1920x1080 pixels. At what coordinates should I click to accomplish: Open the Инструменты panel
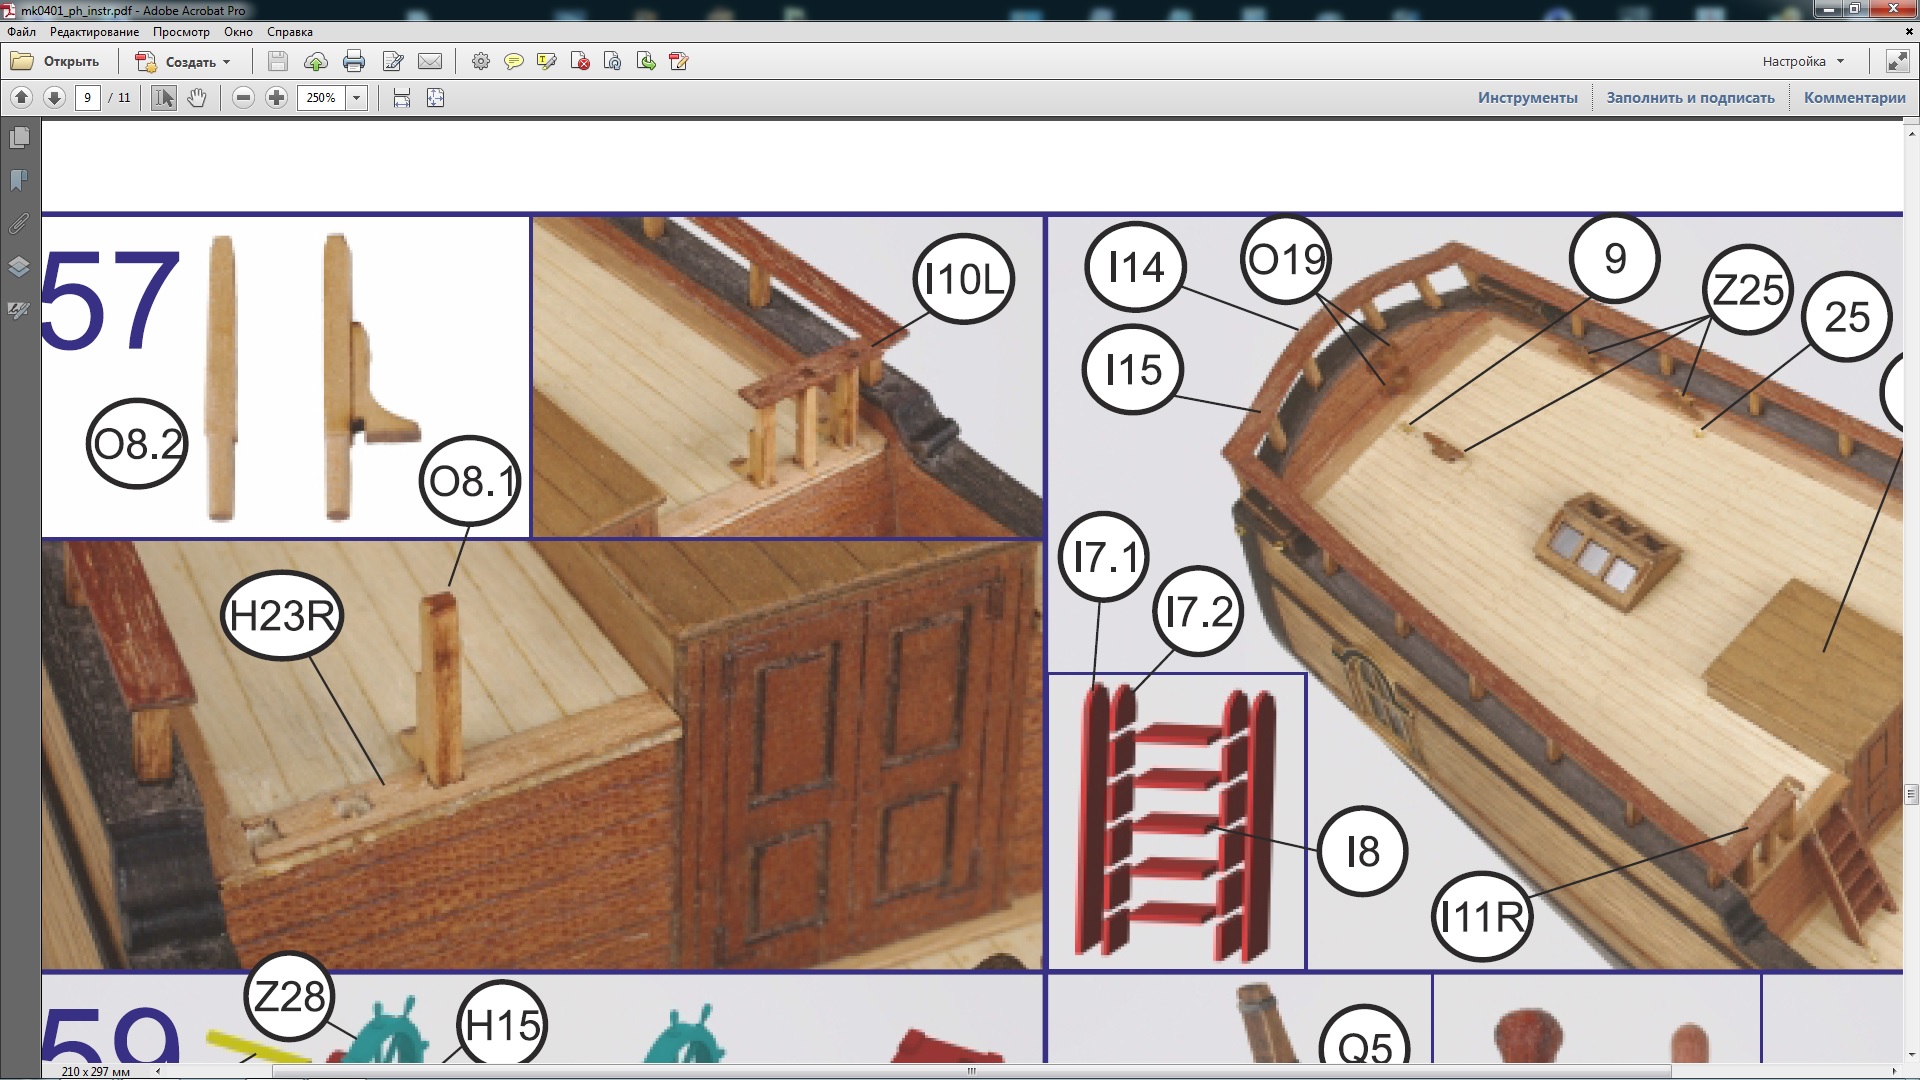pyautogui.click(x=1528, y=97)
